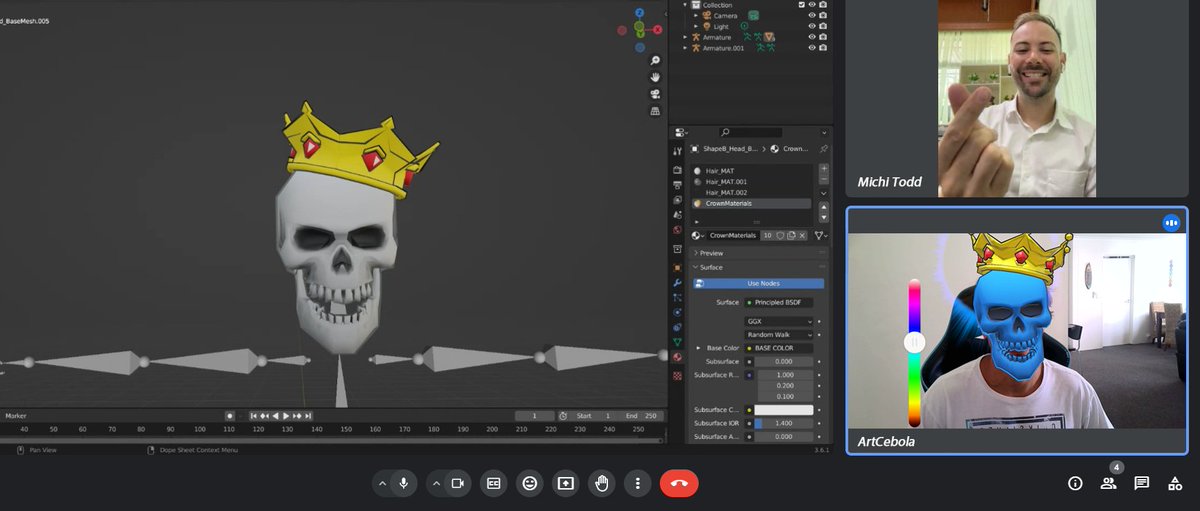Select the Hair_MAT material slot
The width and height of the screenshot is (1200, 511).
pos(750,171)
